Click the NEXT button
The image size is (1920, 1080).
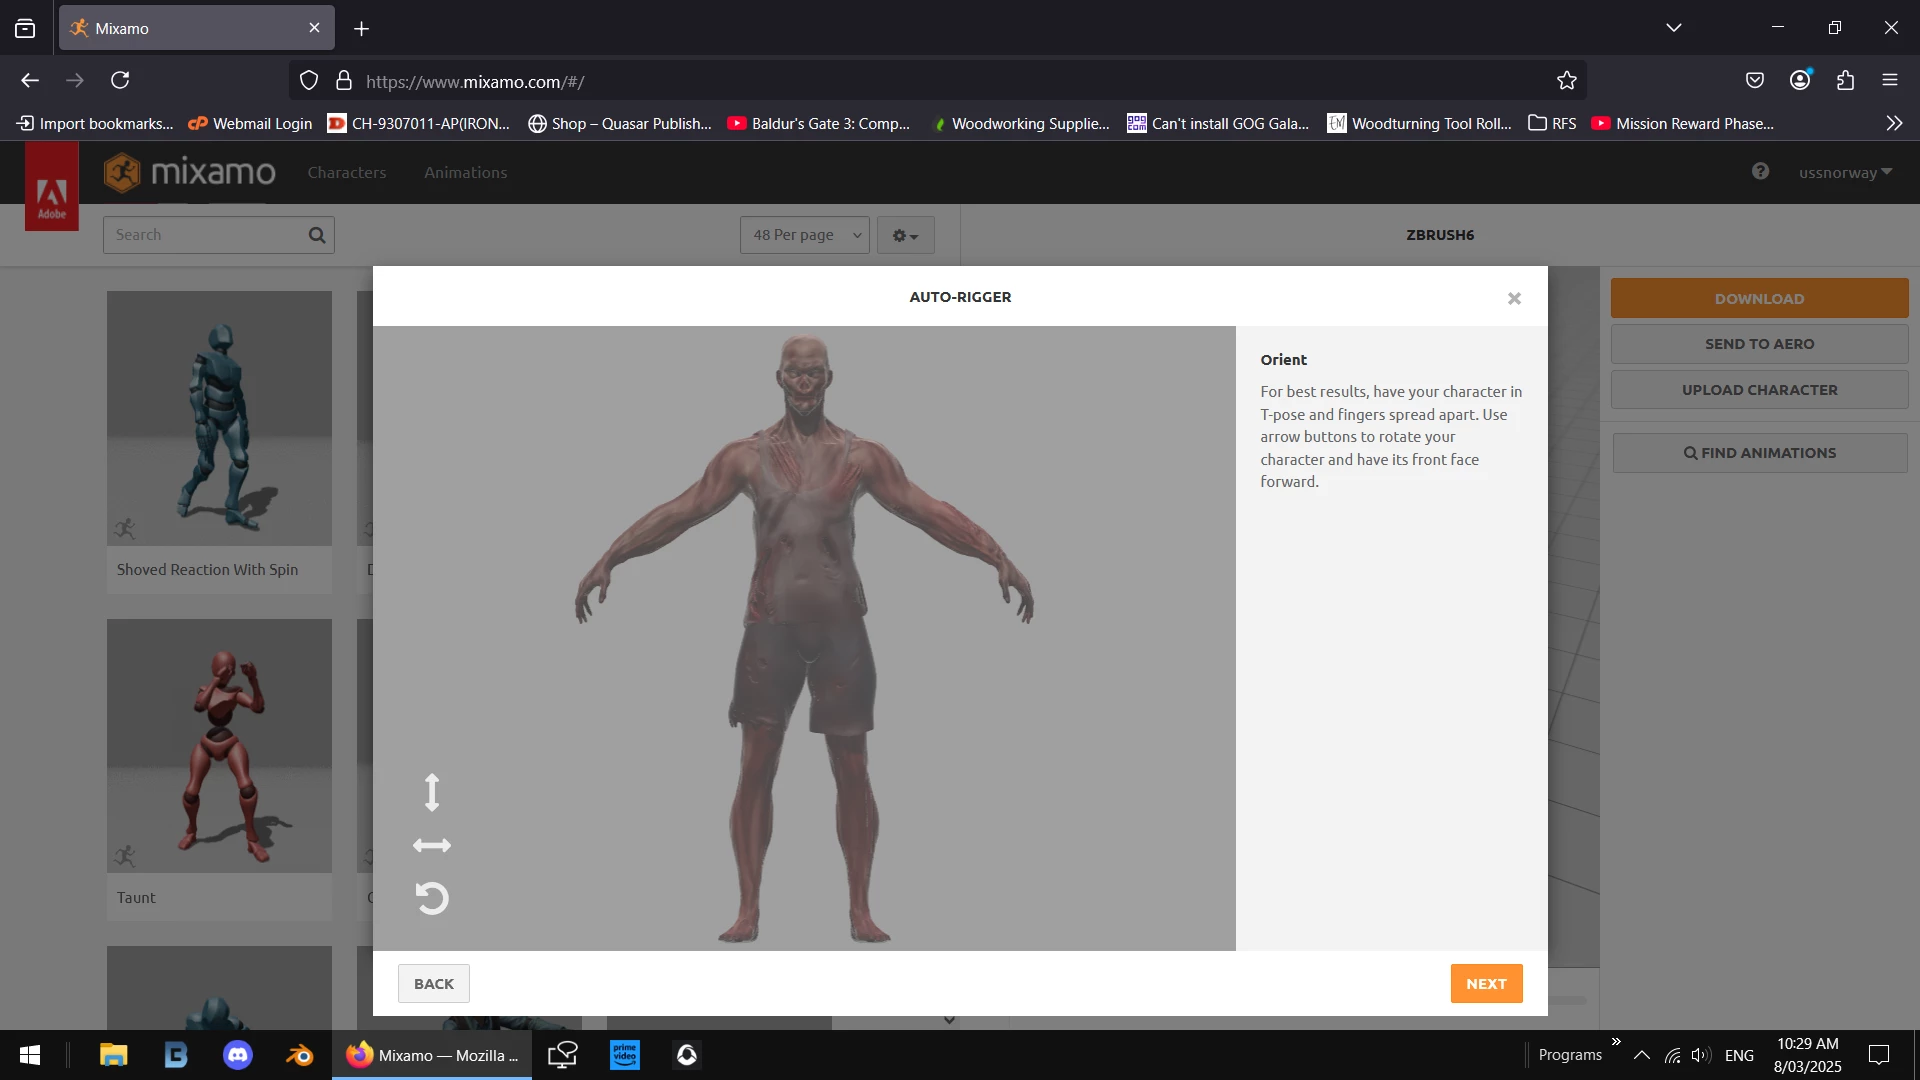click(x=1486, y=984)
